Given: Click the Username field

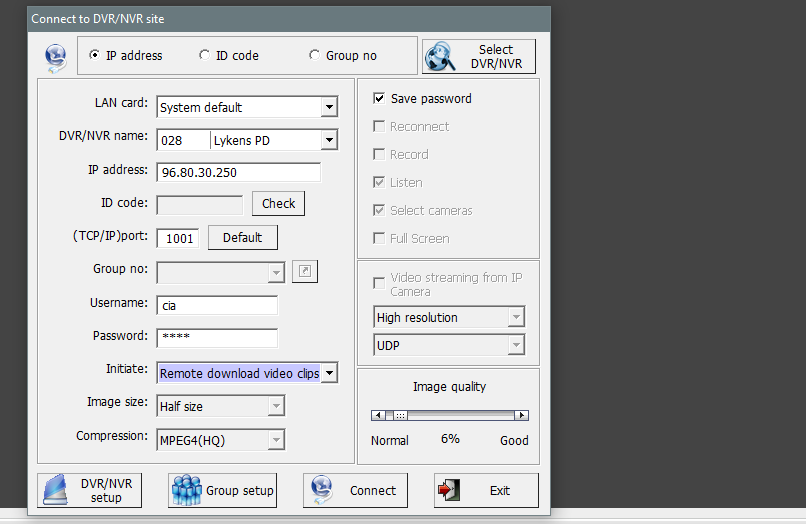Looking at the screenshot, I should [217, 305].
